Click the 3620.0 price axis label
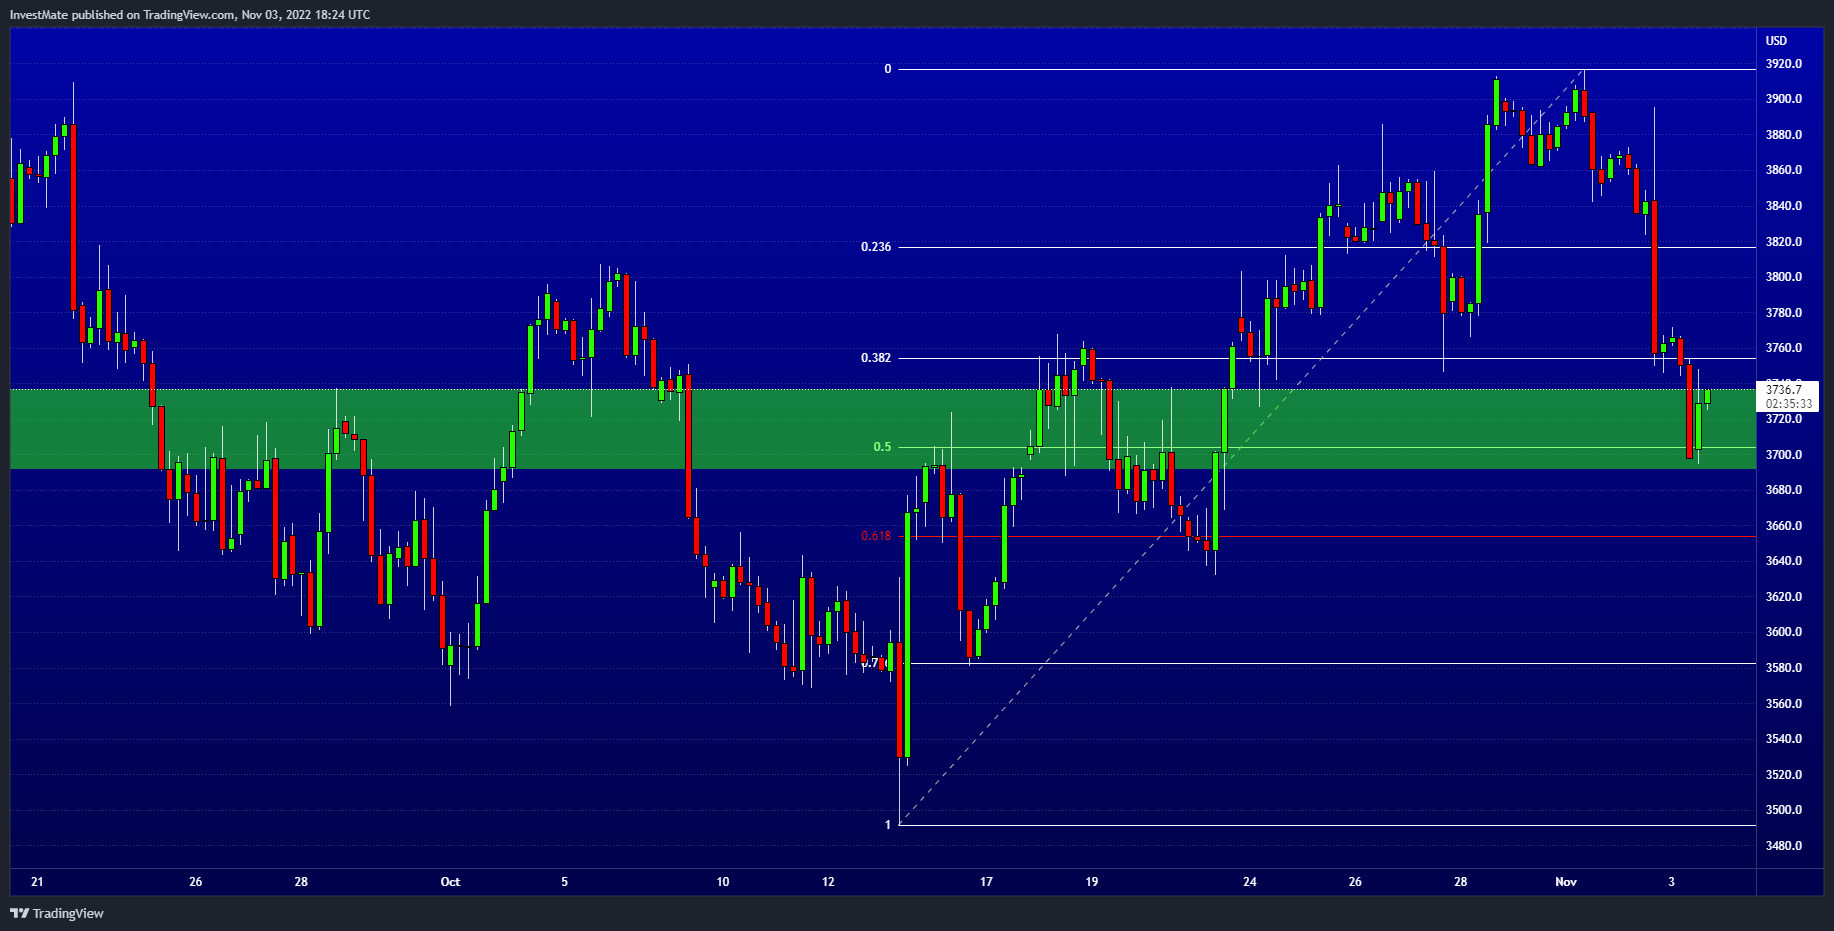The height and width of the screenshot is (931, 1834). pos(1784,597)
